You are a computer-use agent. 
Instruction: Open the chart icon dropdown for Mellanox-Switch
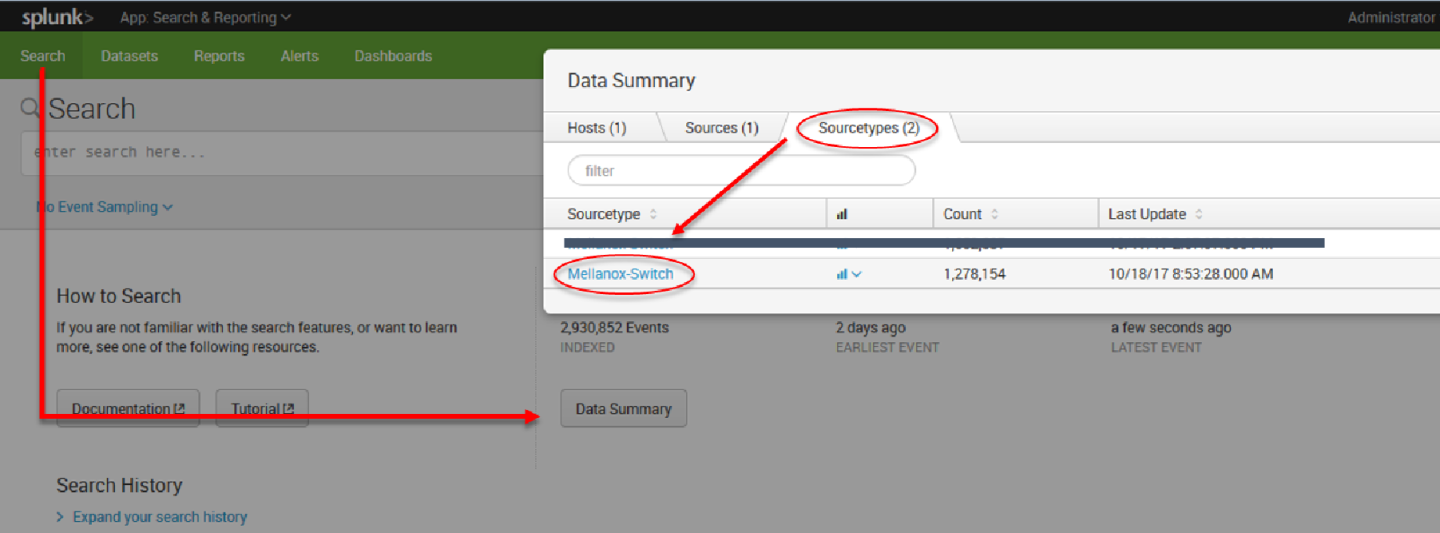(848, 274)
